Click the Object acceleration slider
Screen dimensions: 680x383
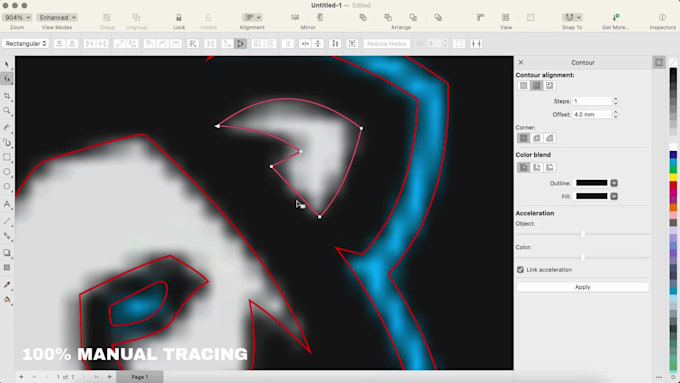pos(583,234)
